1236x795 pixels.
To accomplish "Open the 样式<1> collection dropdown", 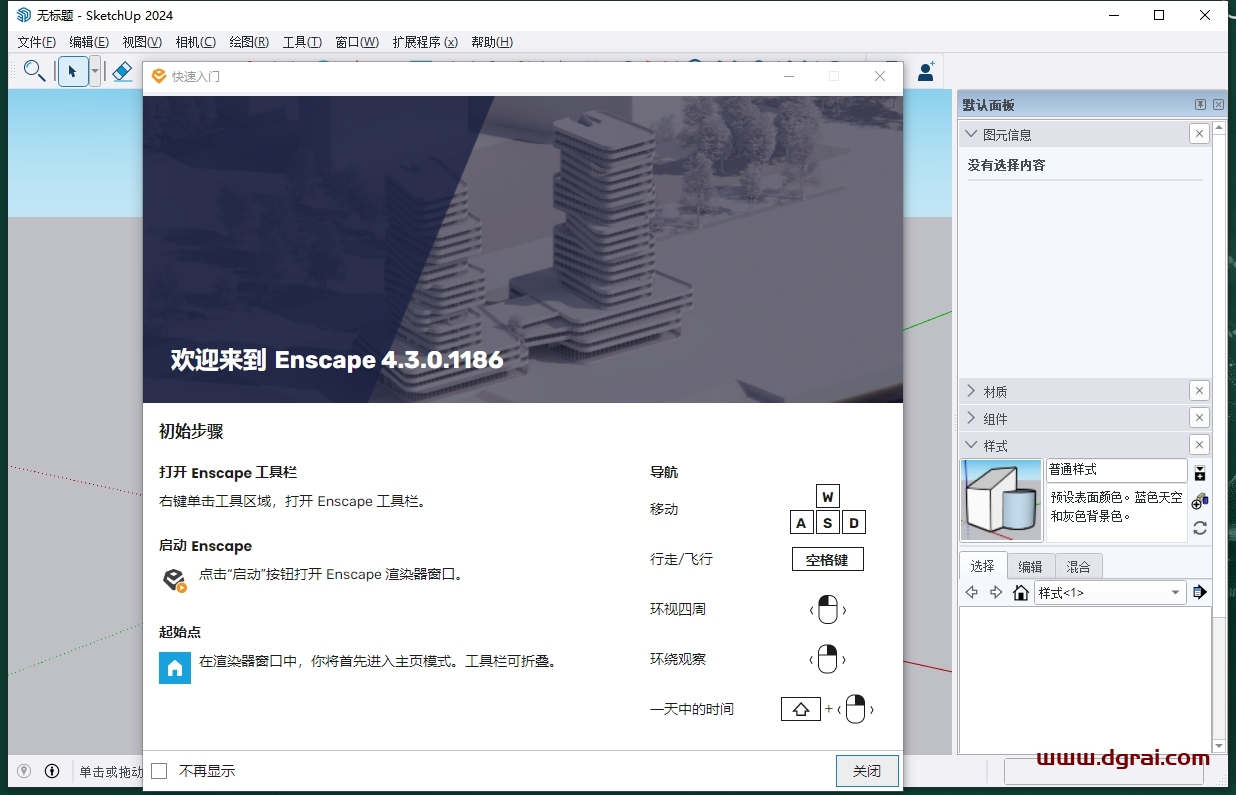I will 1110,593.
